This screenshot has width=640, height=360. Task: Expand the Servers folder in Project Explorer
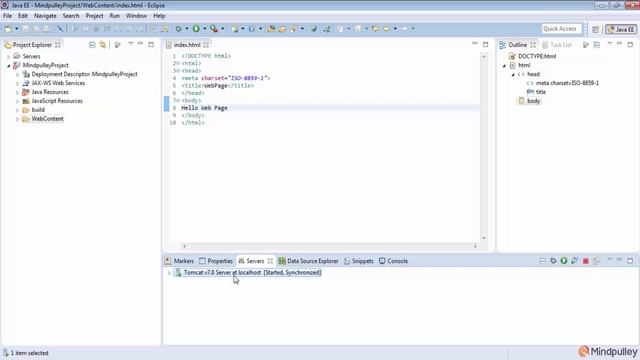(9, 56)
